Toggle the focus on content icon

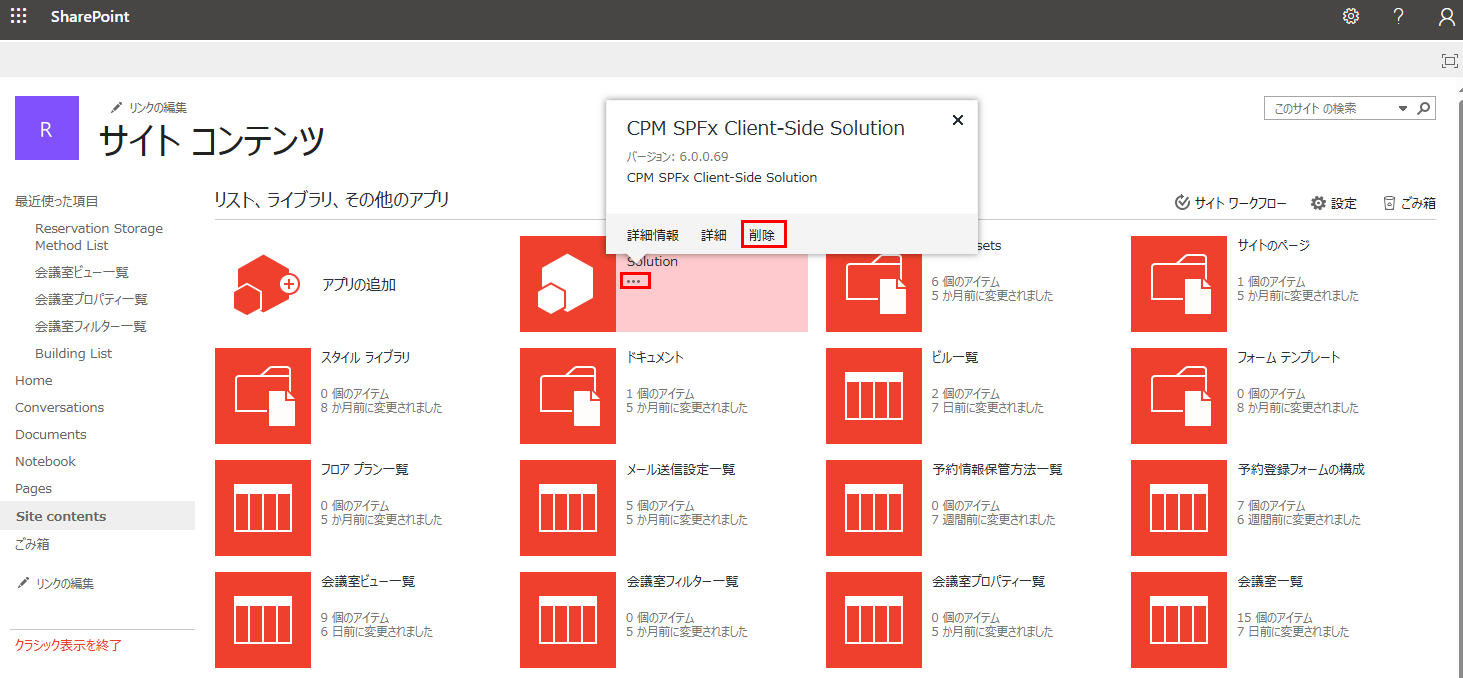tap(1449, 61)
